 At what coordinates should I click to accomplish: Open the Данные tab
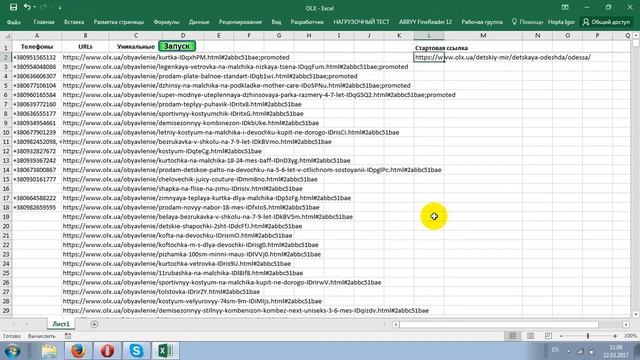pos(199,22)
